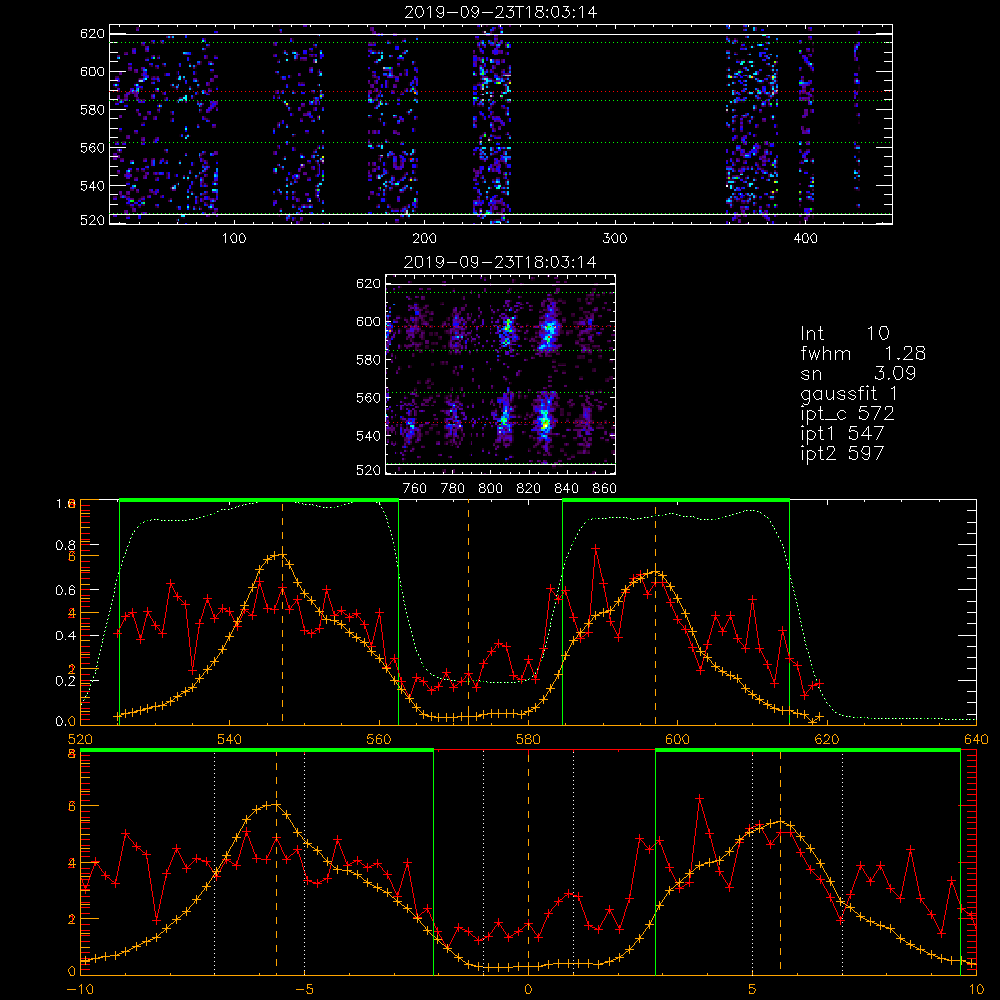
Task: Click x-axis label 5 on bottom plot
Action: (x=753, y=989)
